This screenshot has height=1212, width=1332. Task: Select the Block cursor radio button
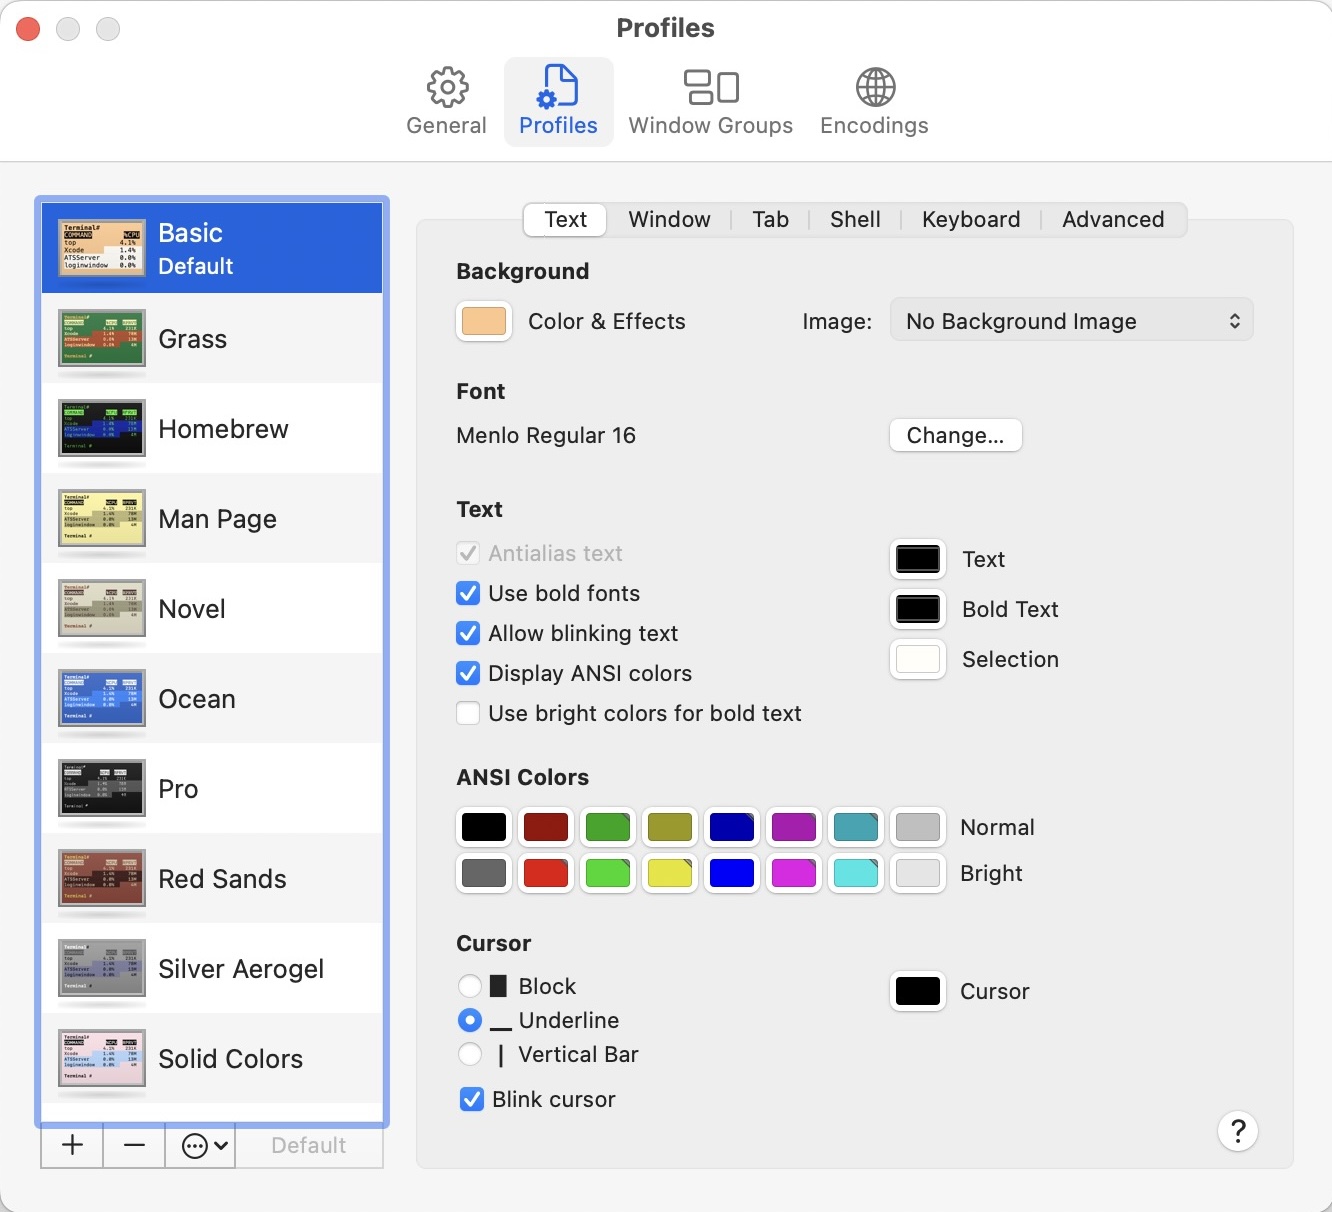click(x=470, y=987)
